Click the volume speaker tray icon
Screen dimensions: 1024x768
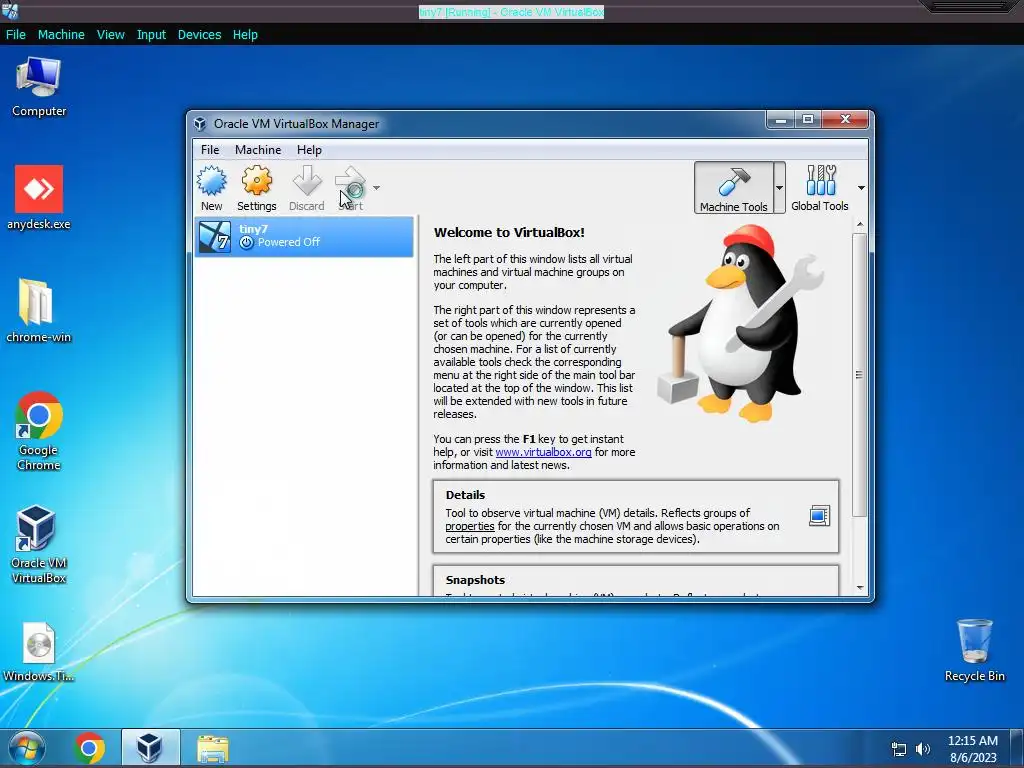[x=923, y=749]
